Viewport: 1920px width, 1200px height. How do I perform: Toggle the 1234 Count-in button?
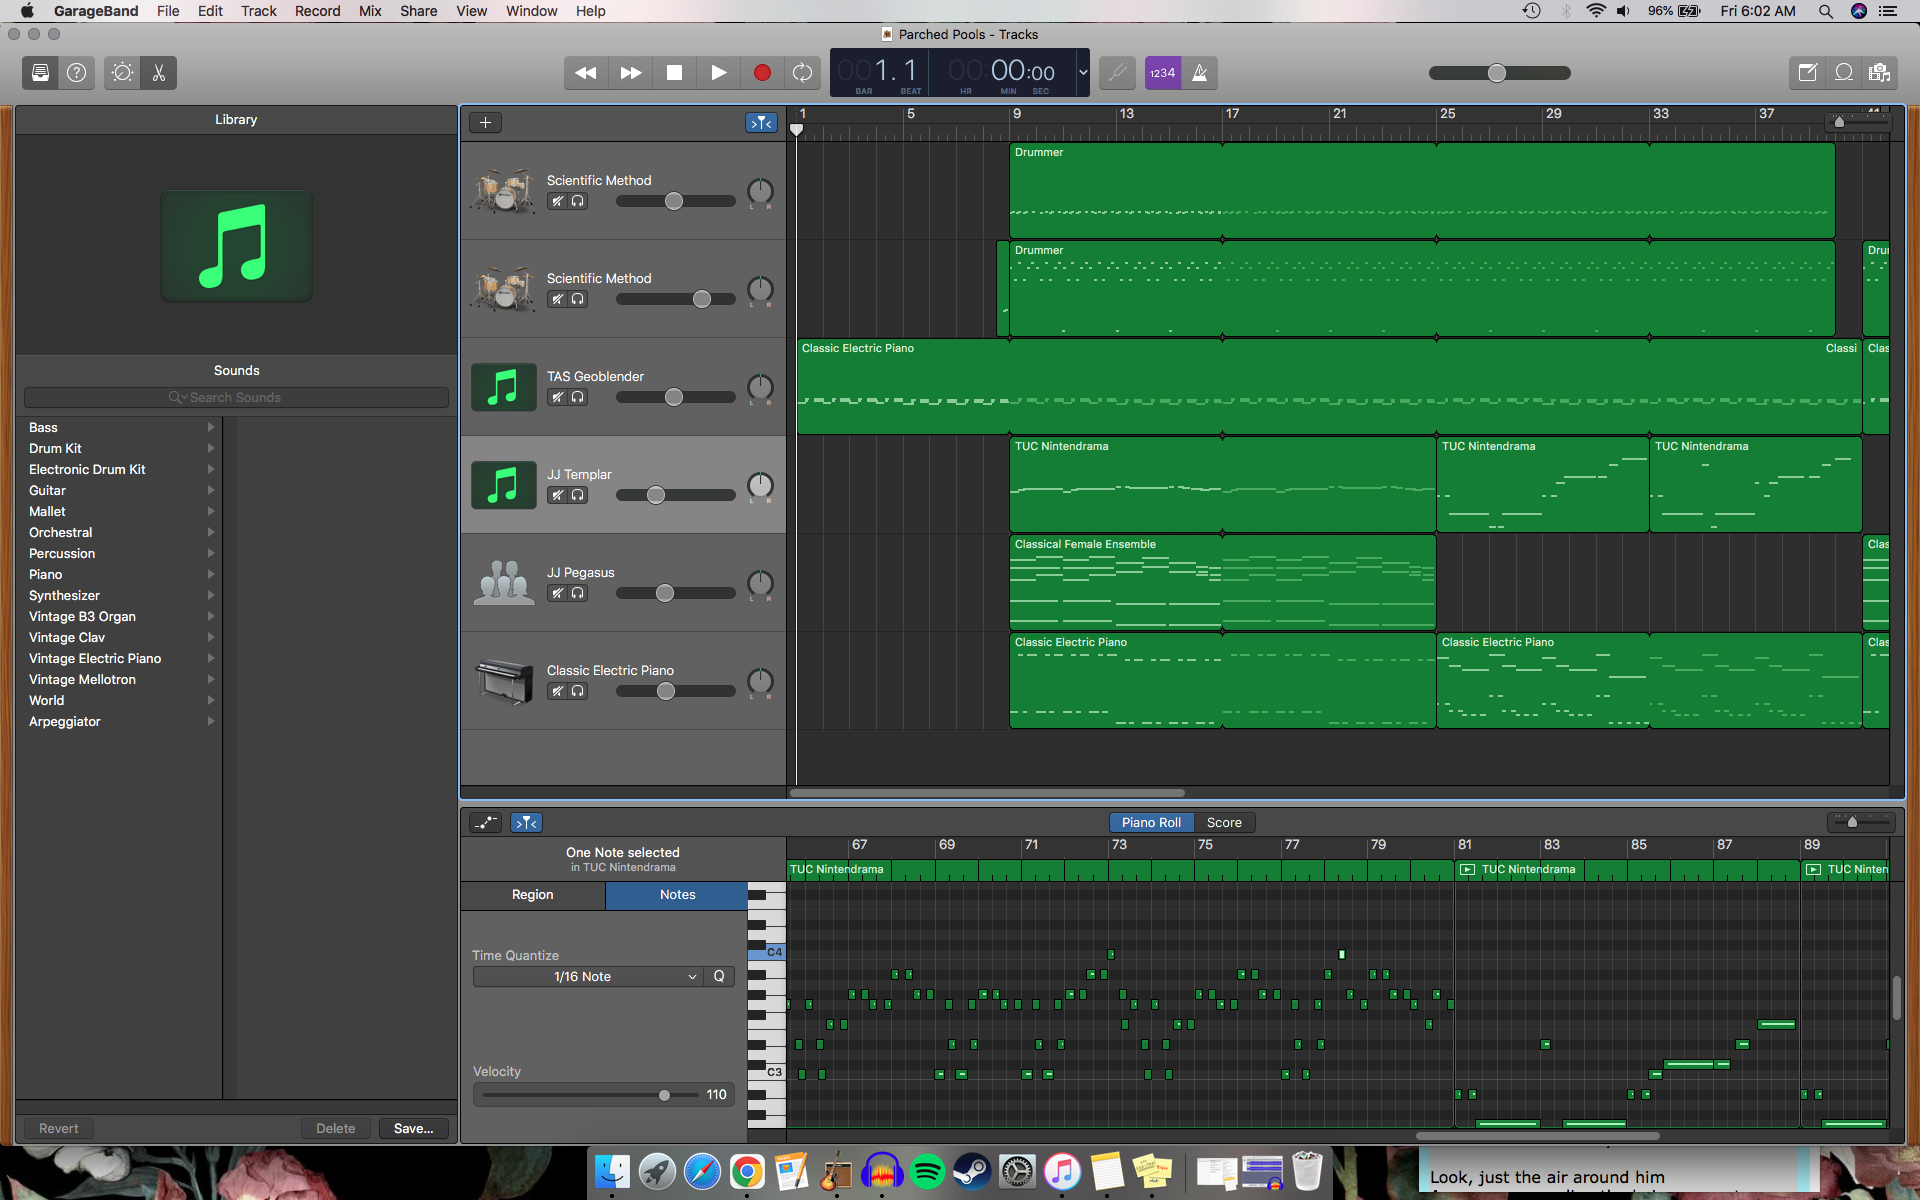(1162, 73)
